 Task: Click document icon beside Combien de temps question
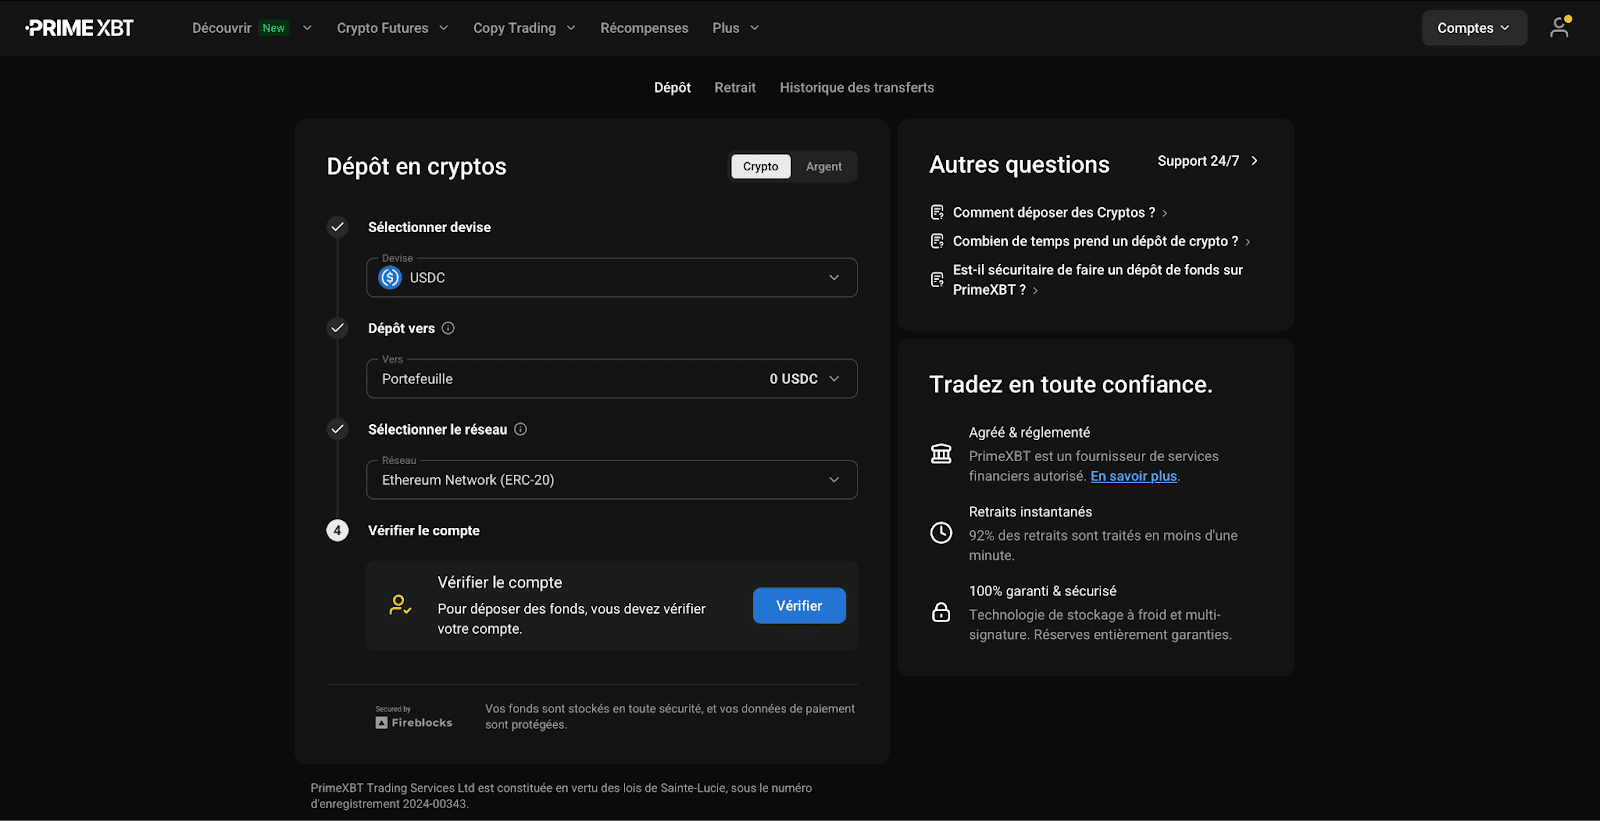(937, 241)
